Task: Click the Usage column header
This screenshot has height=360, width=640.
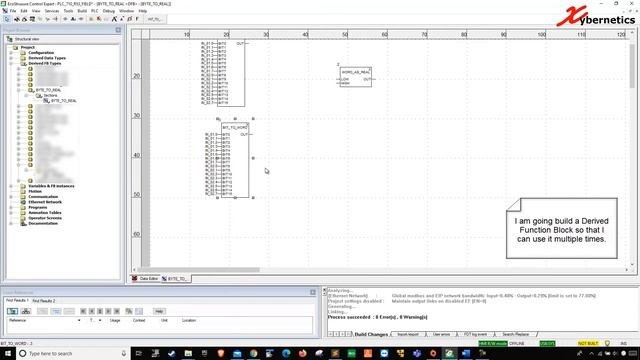Action: (x=115, y=320)
